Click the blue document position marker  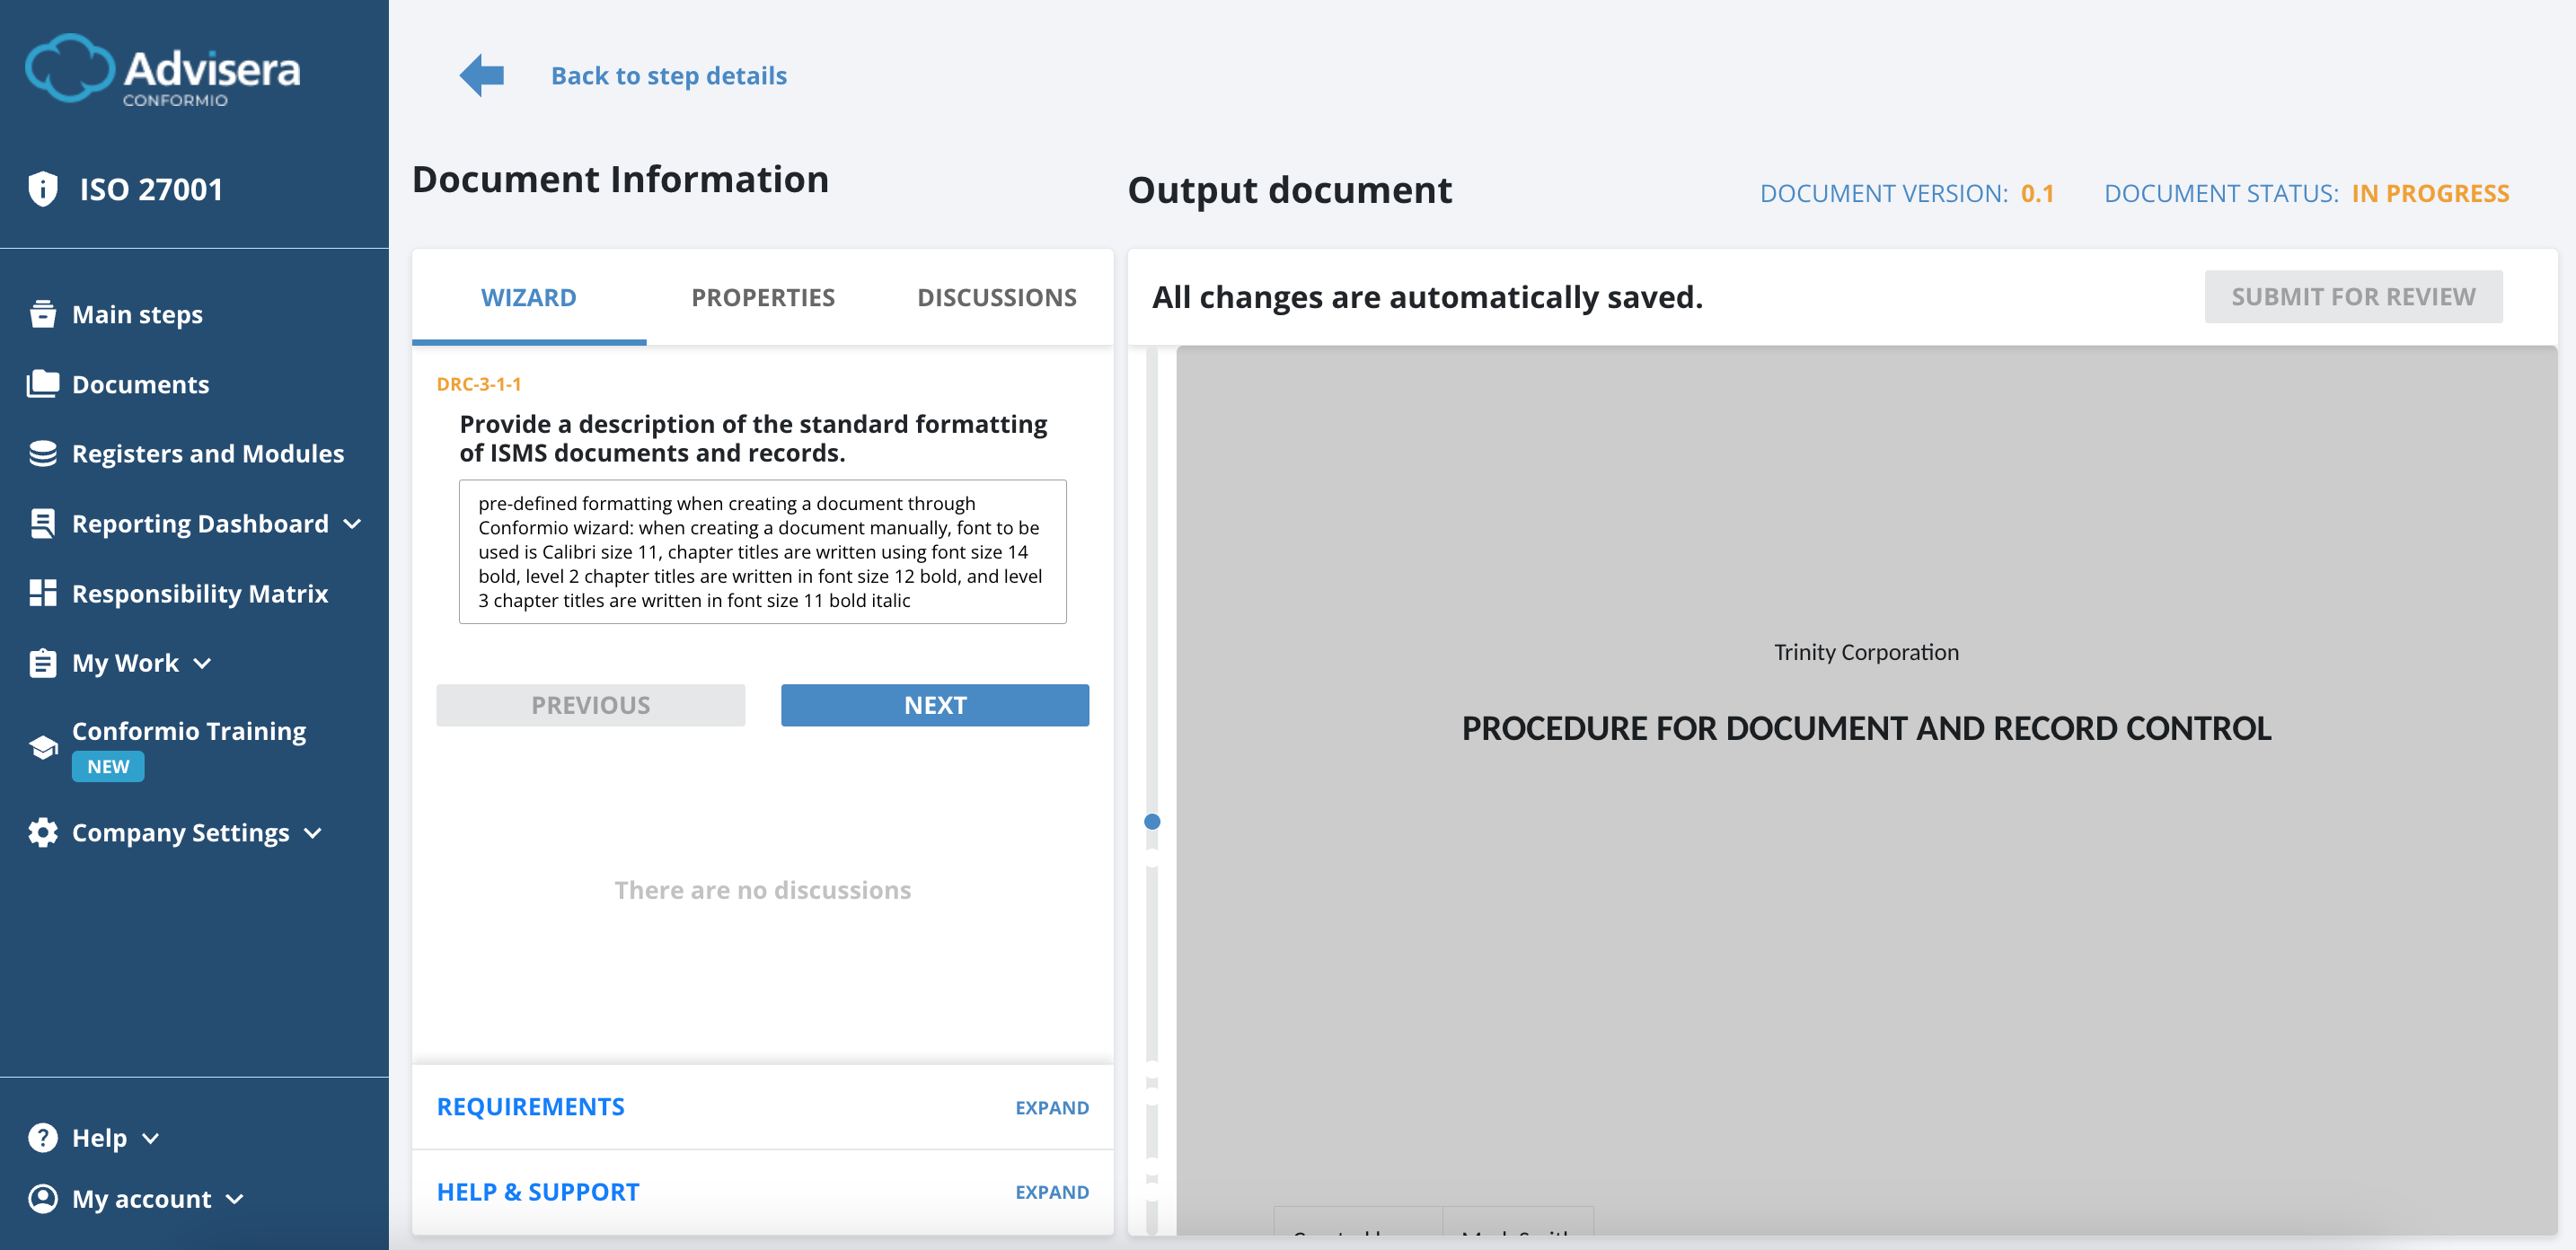tap(1152, 822)
